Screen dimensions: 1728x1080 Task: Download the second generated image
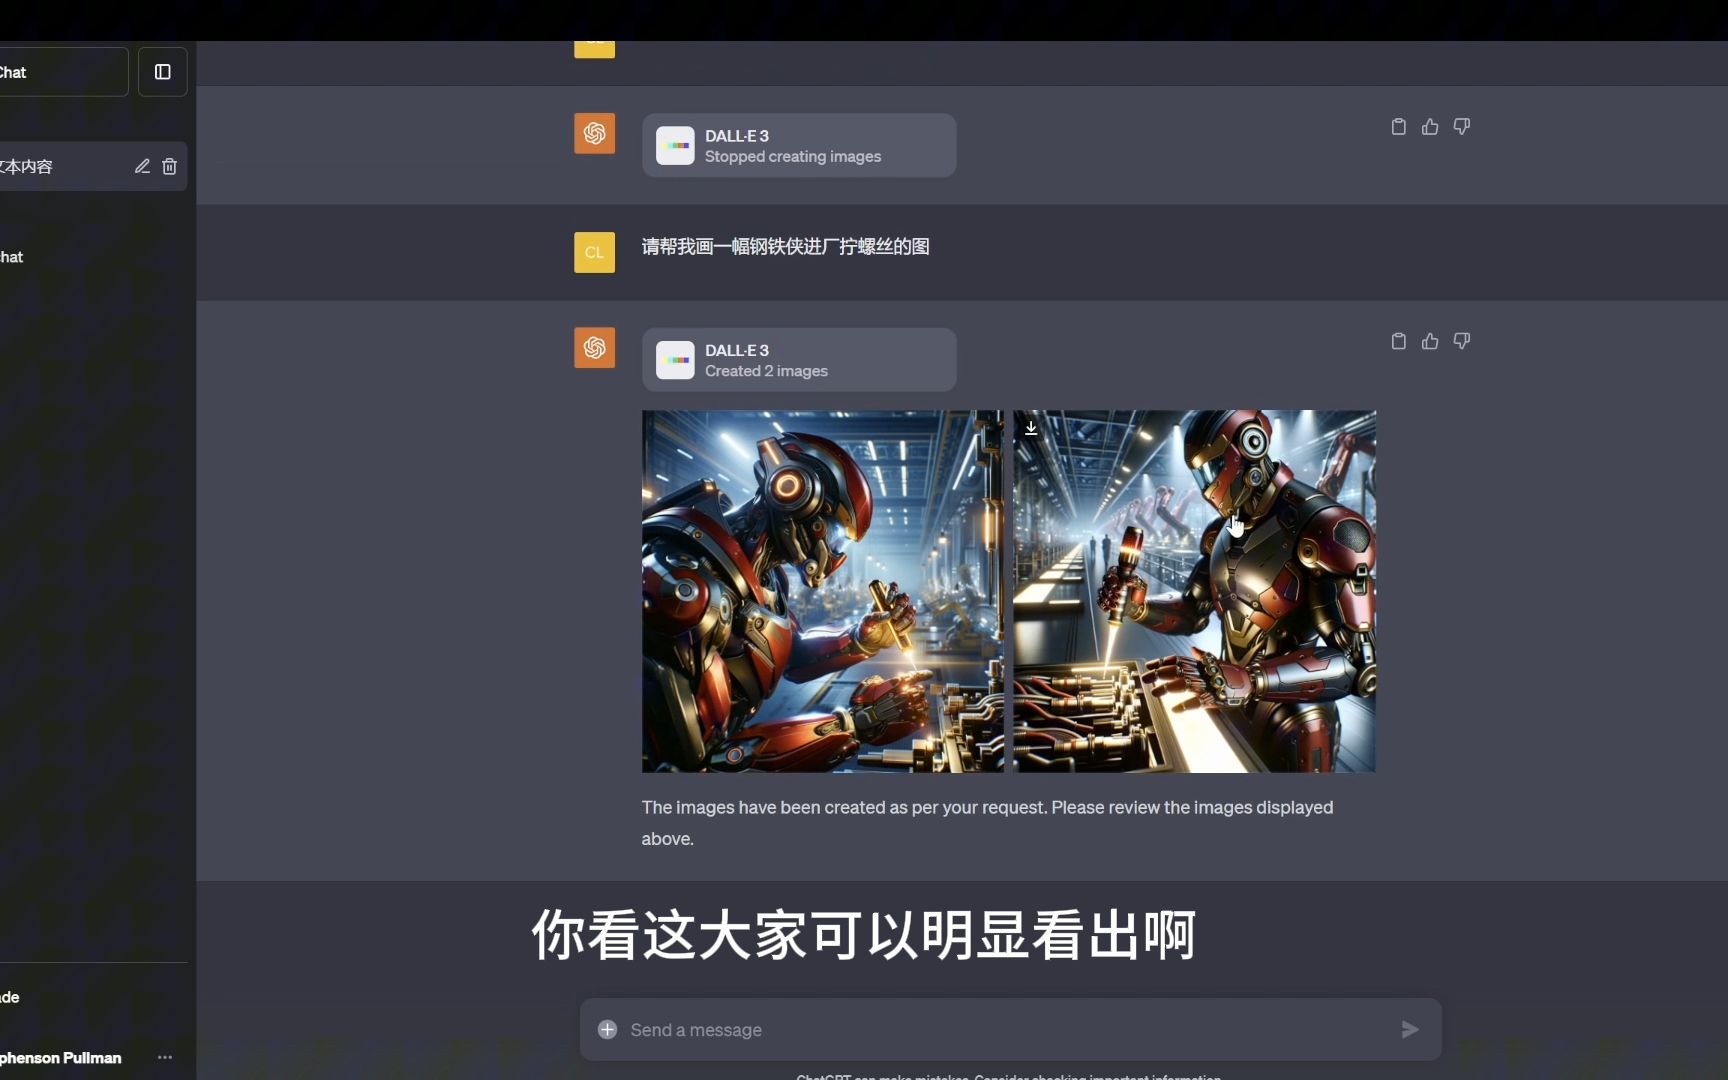[x=1031, y=428]
